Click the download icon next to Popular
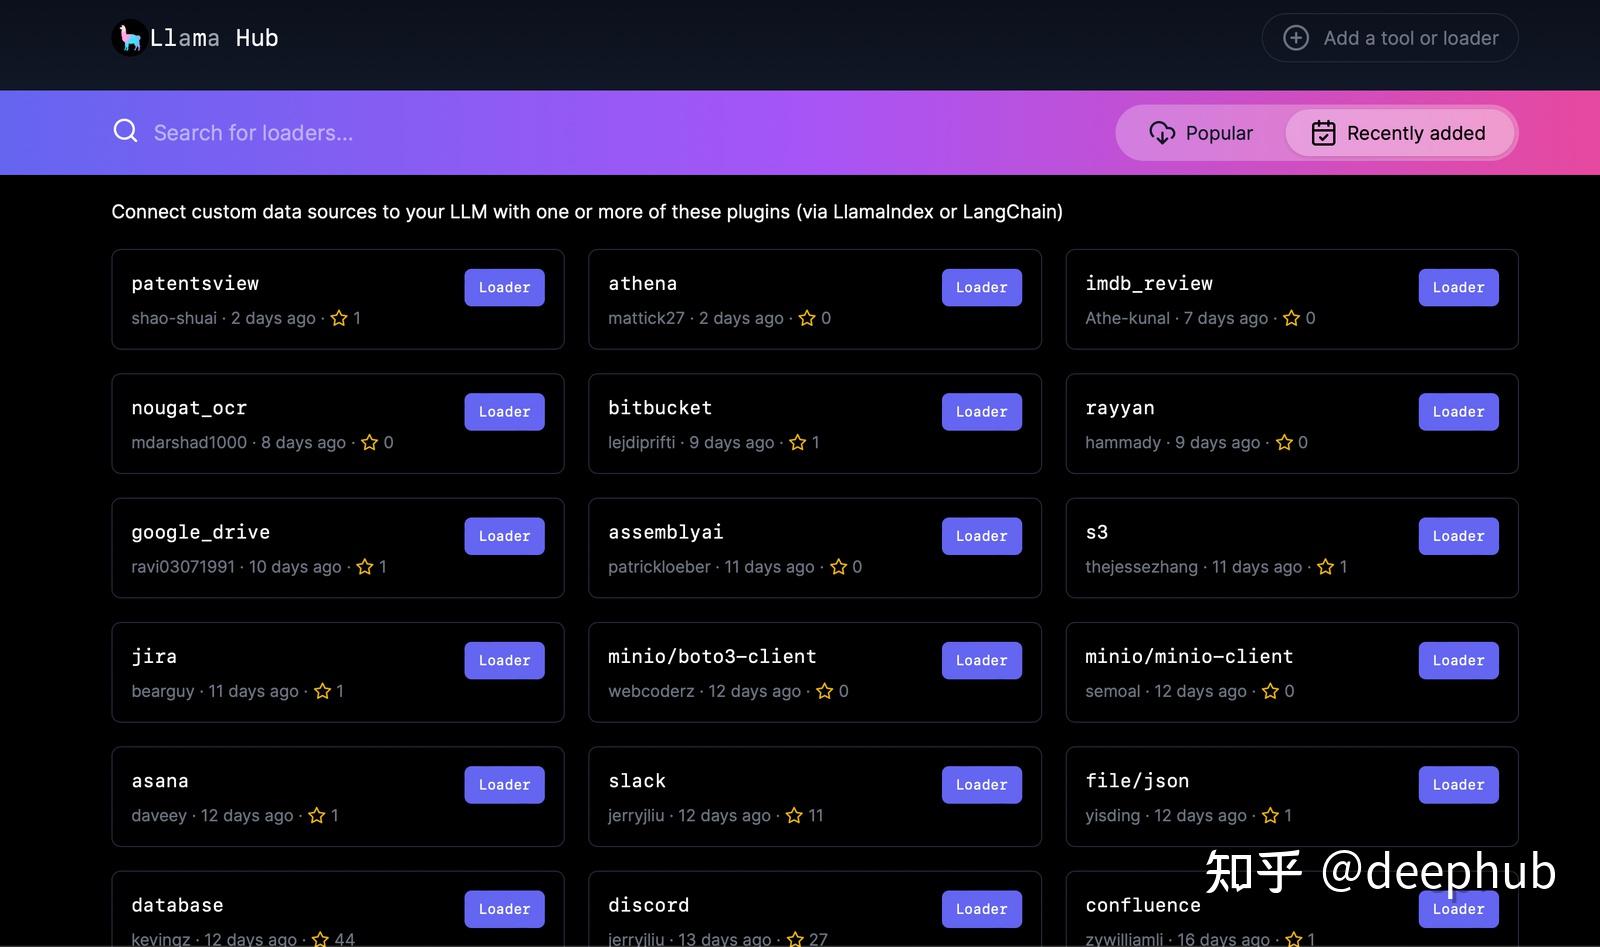1600x947 pixels. point(1162,132)
